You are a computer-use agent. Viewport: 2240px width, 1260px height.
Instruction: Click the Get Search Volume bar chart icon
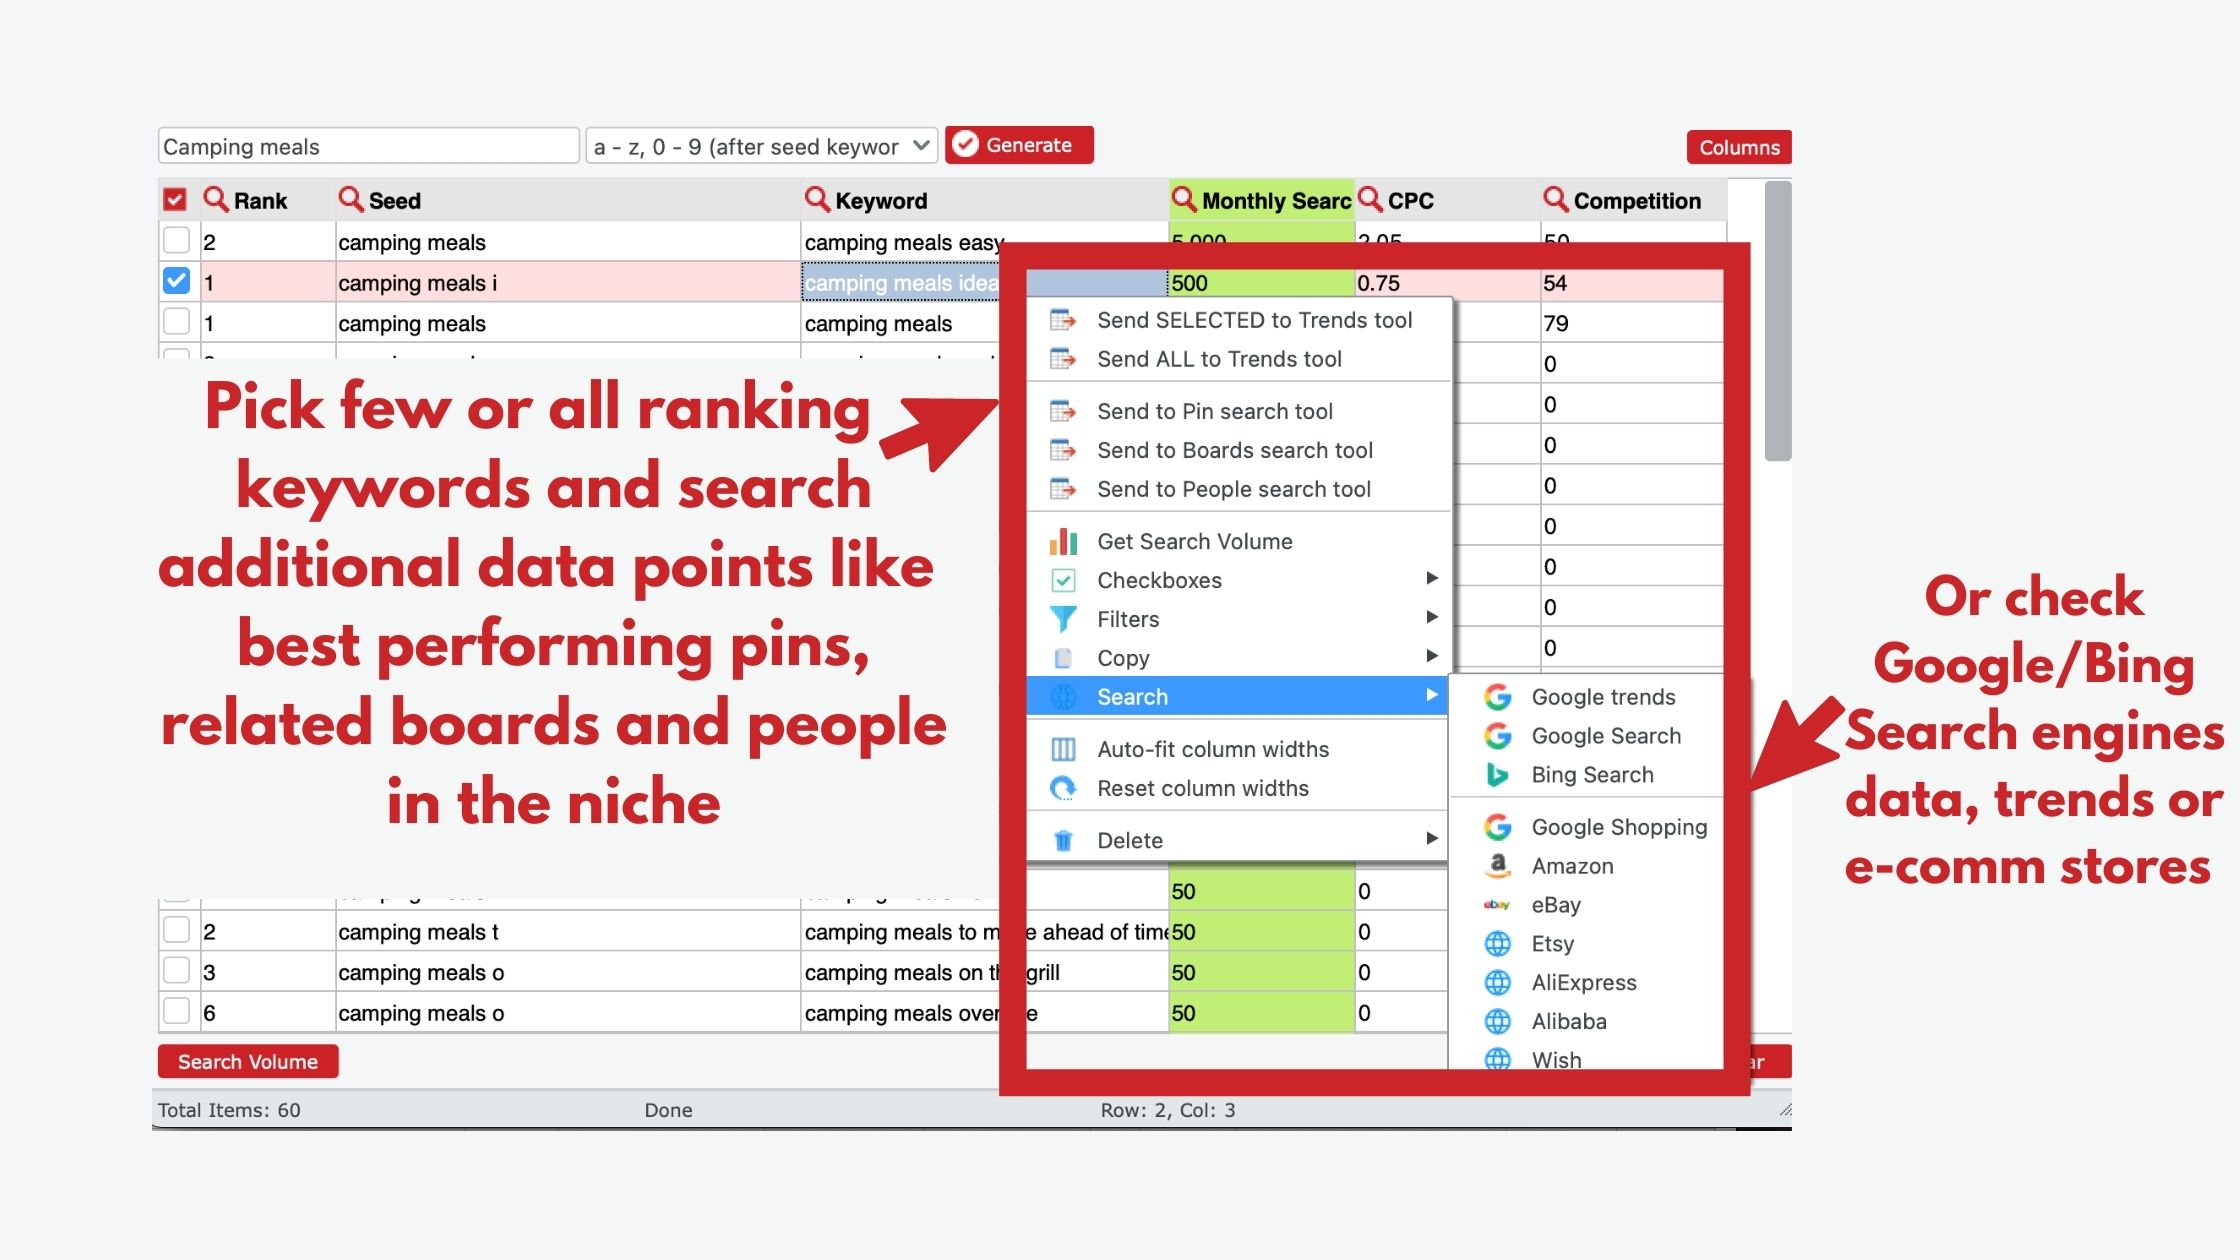(1063, 541)
